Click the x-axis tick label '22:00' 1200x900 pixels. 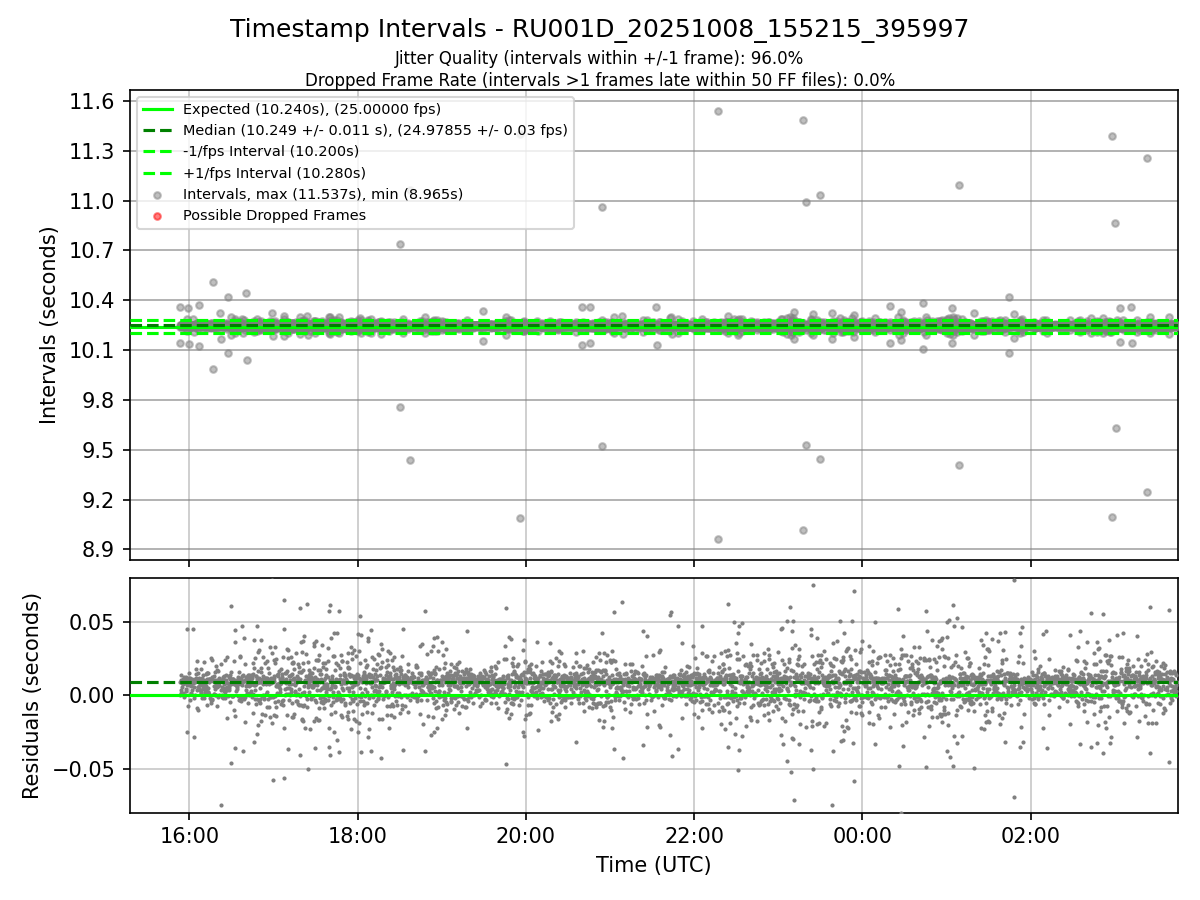click(x=694, y=834)
